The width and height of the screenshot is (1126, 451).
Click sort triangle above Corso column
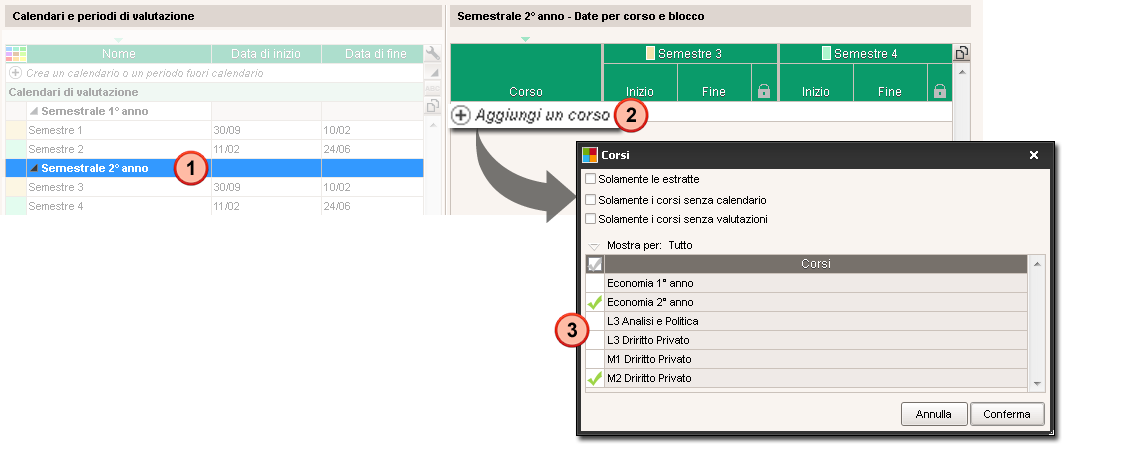(525, 39)
